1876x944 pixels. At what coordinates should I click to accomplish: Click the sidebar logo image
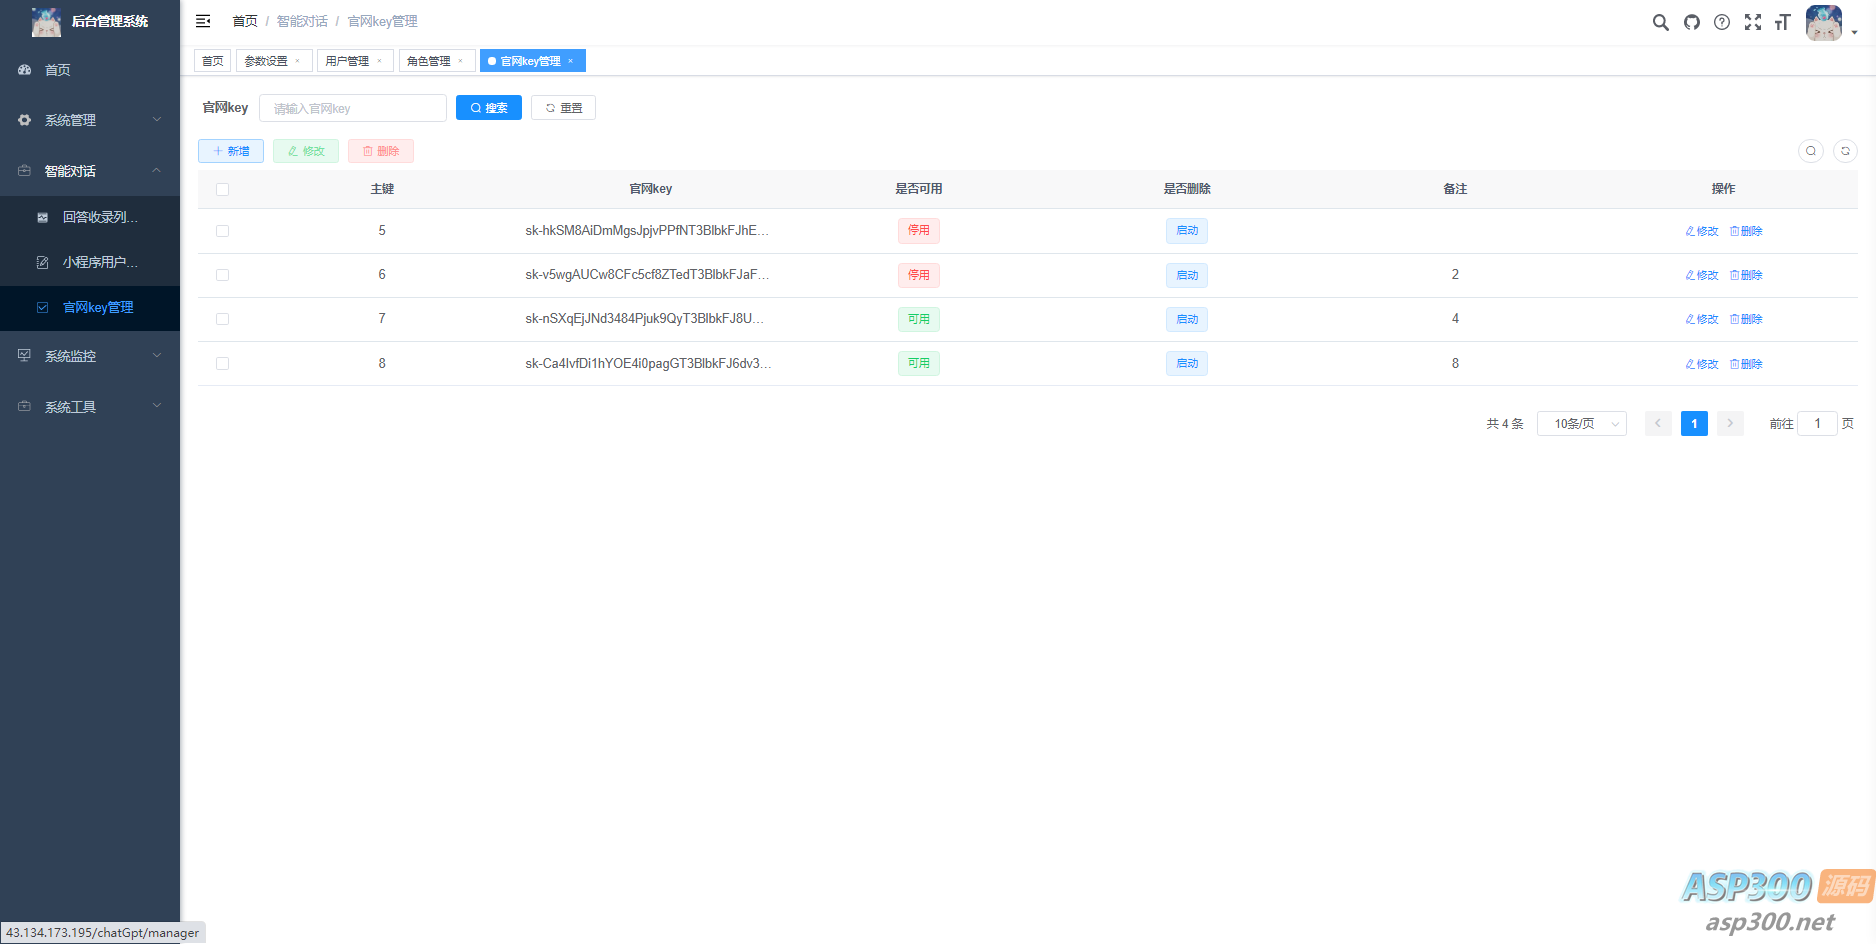tap(46, 21)
